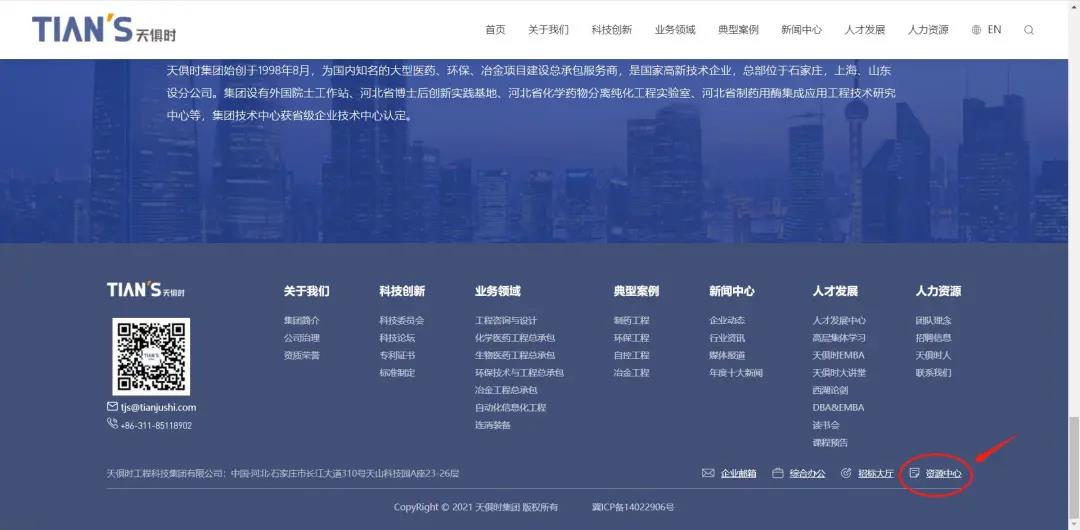The image size is (1080, 530).
Task: Open 联系我们 under footer 人力资源
Action: click(x=933, y=373)
